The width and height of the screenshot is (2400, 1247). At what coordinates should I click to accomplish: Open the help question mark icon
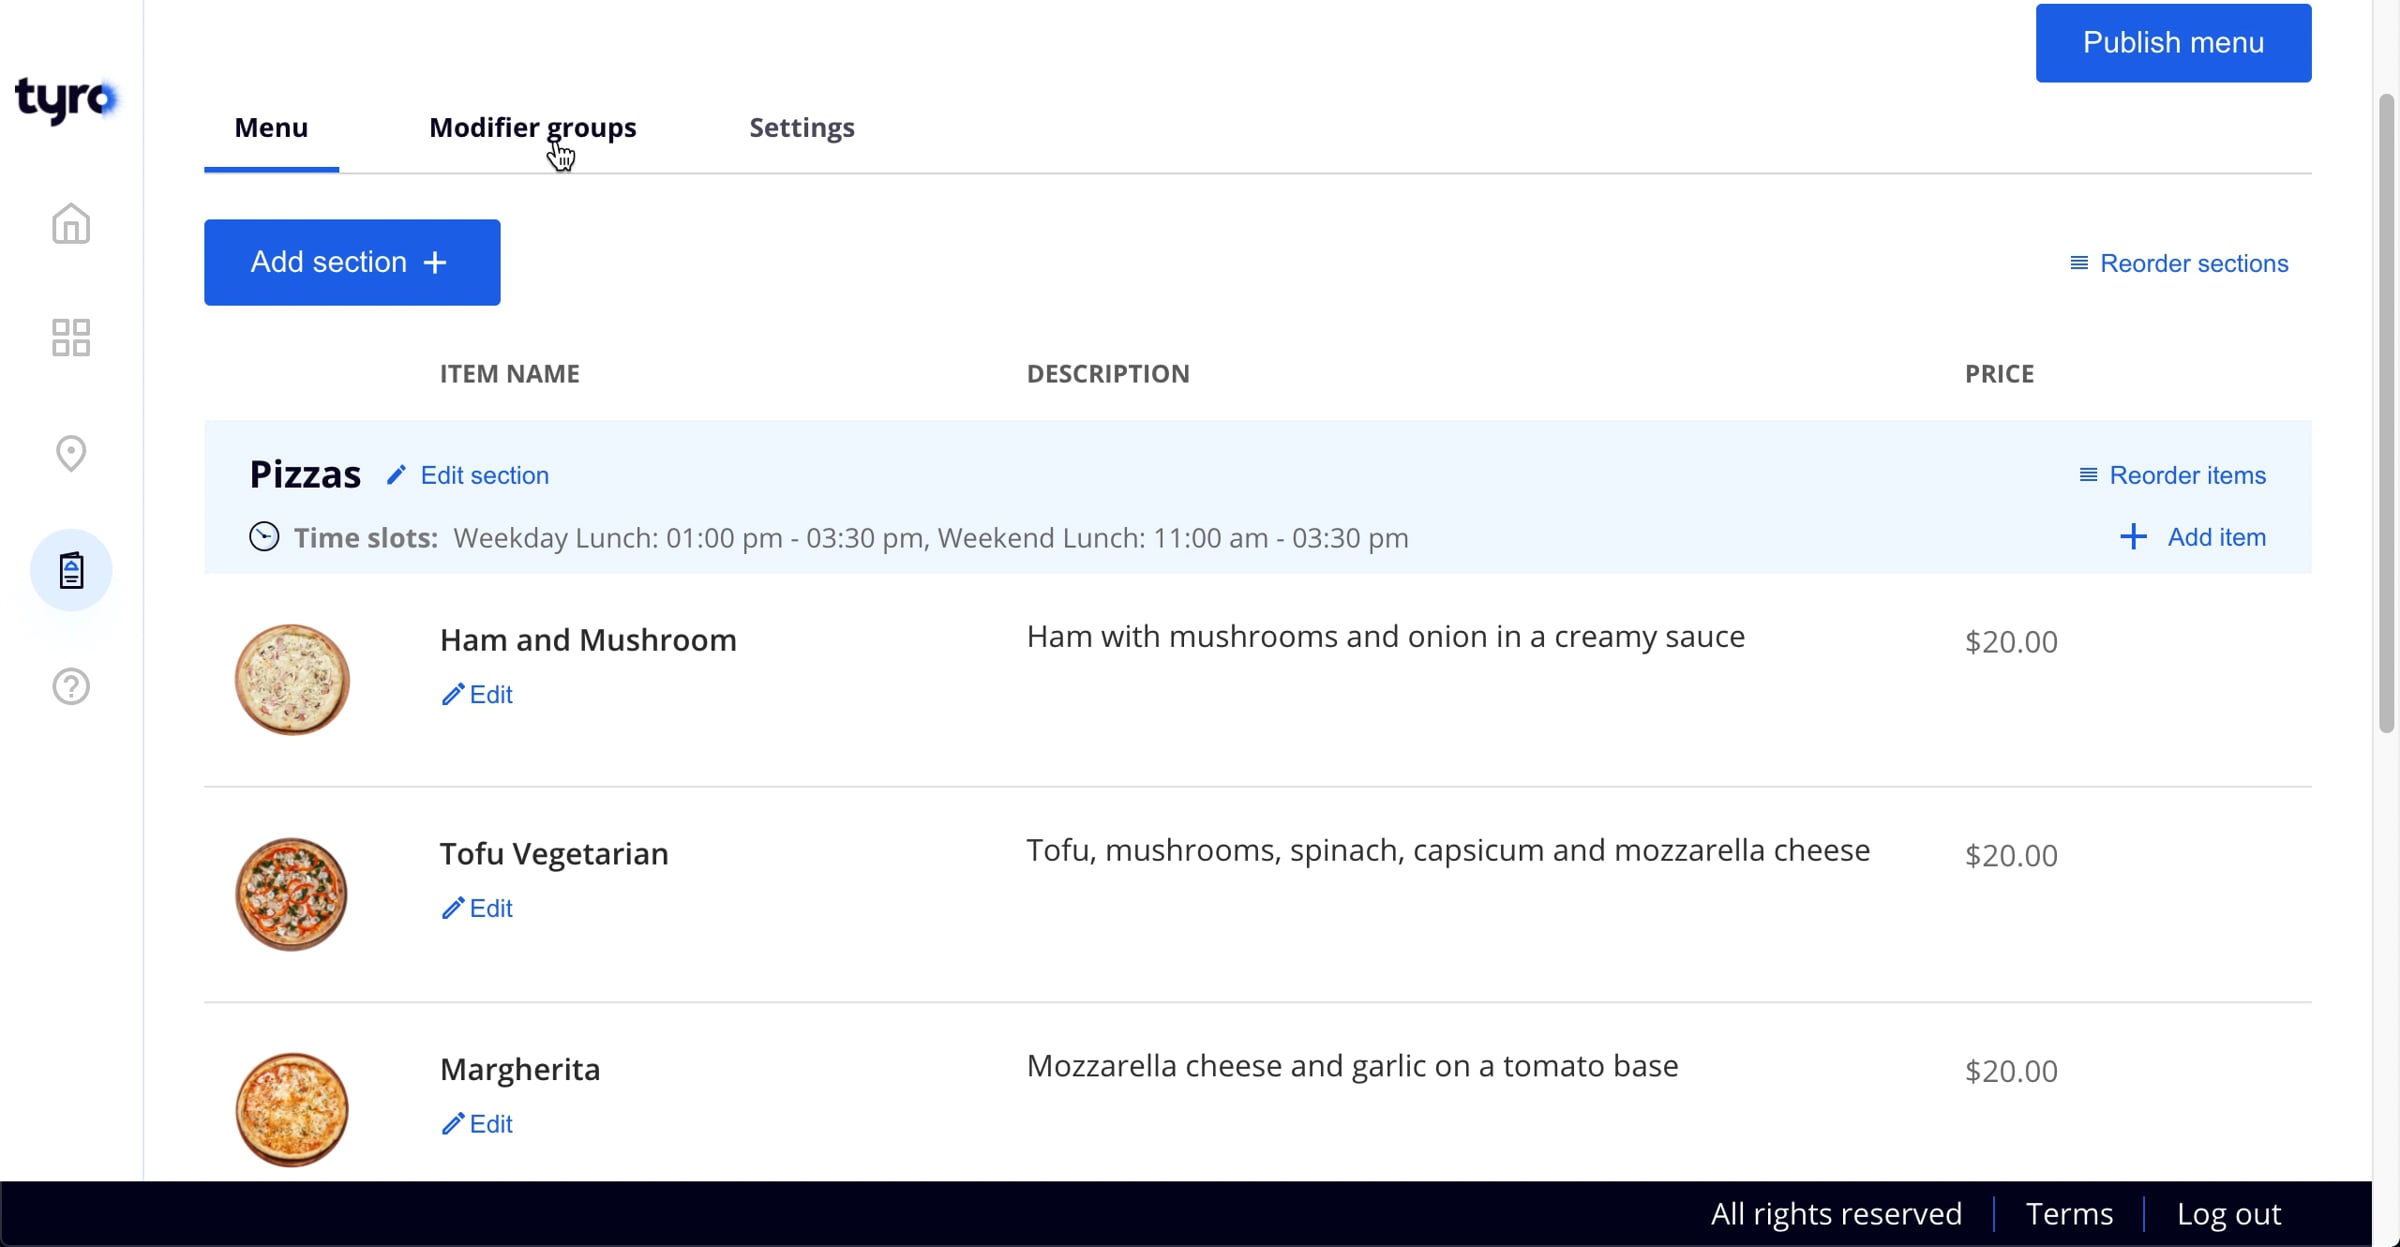click(71, 686)
